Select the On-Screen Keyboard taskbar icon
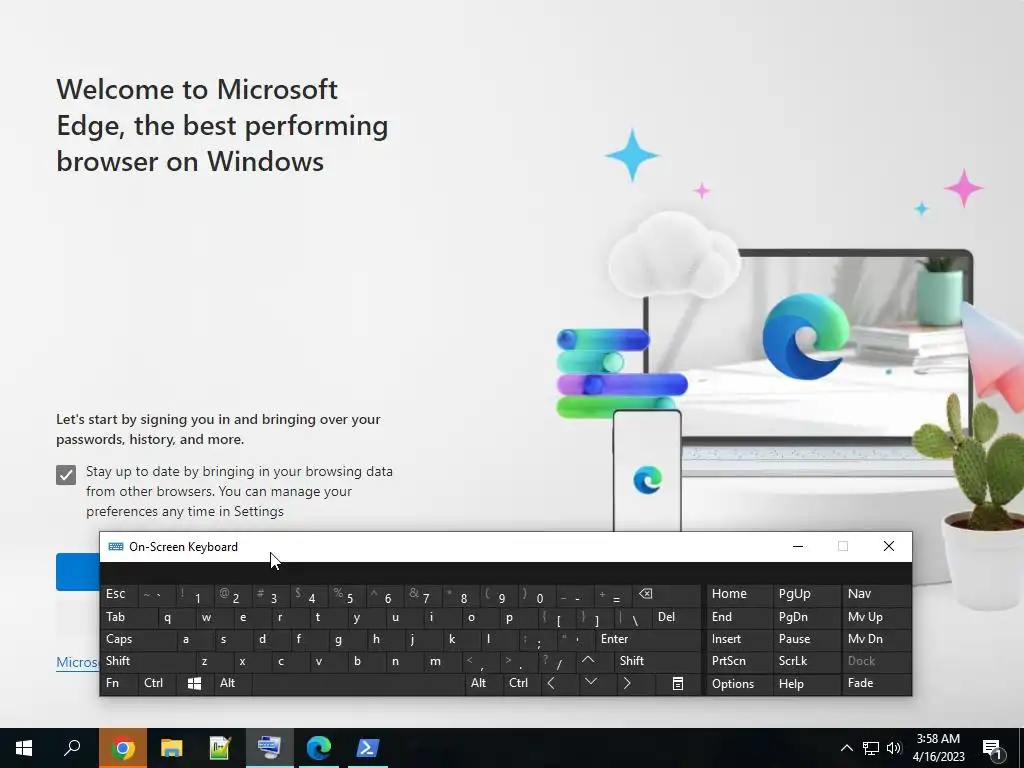Image resolution: width=1024 pixels, height=768 pixels. (x=269, y=748)
